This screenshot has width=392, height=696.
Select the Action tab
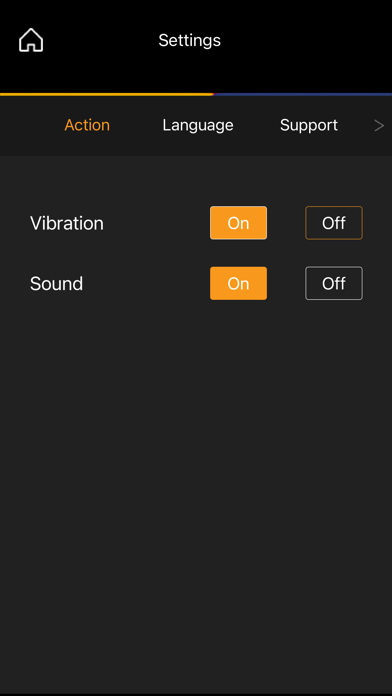87,125
